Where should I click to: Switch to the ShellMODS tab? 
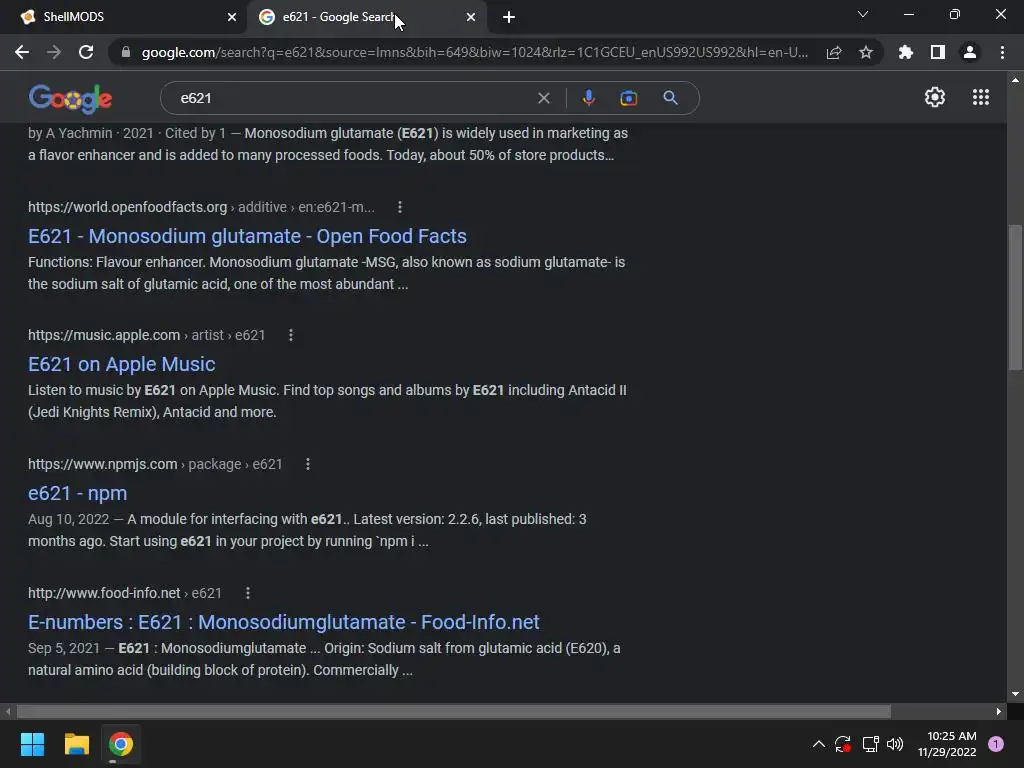click(x=124, y=17)
